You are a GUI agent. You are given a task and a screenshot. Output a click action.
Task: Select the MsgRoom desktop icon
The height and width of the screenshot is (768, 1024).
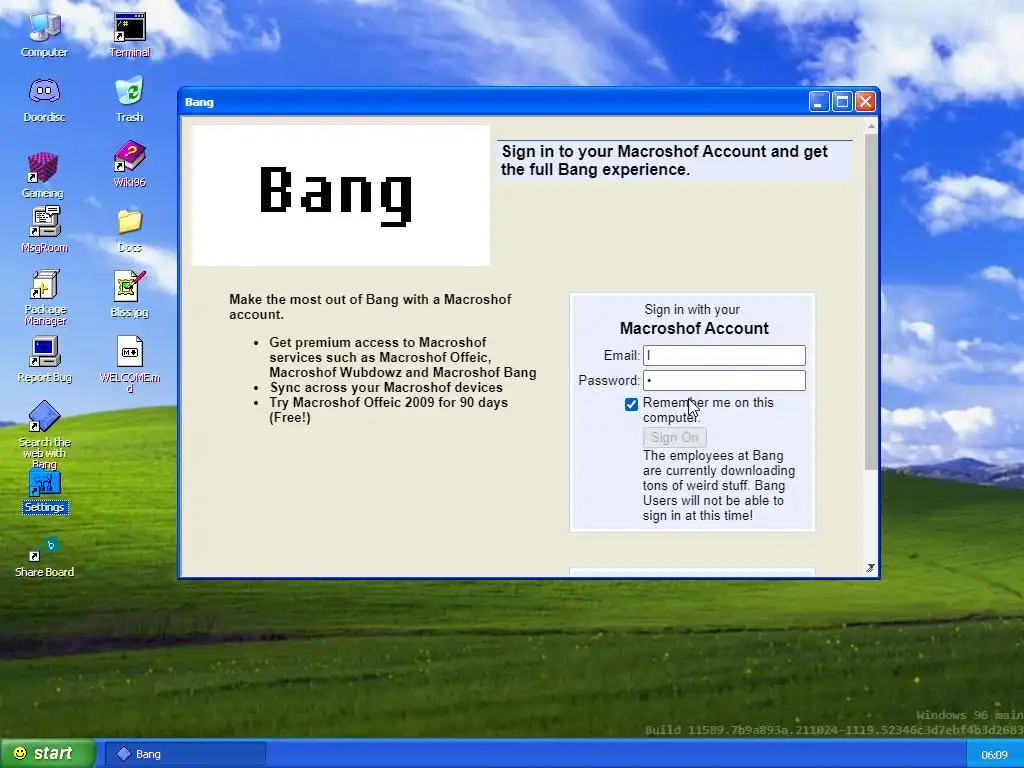44,229
